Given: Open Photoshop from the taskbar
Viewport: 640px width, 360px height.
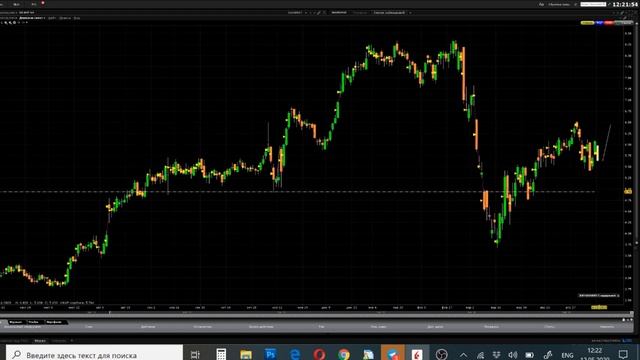Looking at the screenshot, I should point(270,354).
